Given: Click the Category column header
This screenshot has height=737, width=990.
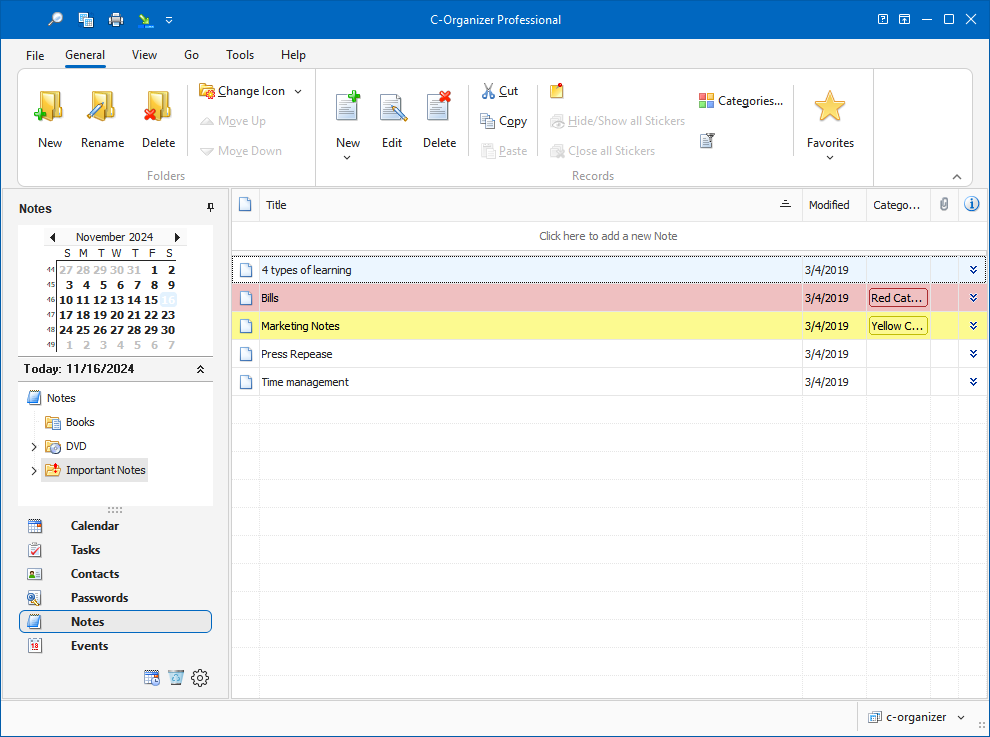Looking at the screenshot, I should 898,205.
